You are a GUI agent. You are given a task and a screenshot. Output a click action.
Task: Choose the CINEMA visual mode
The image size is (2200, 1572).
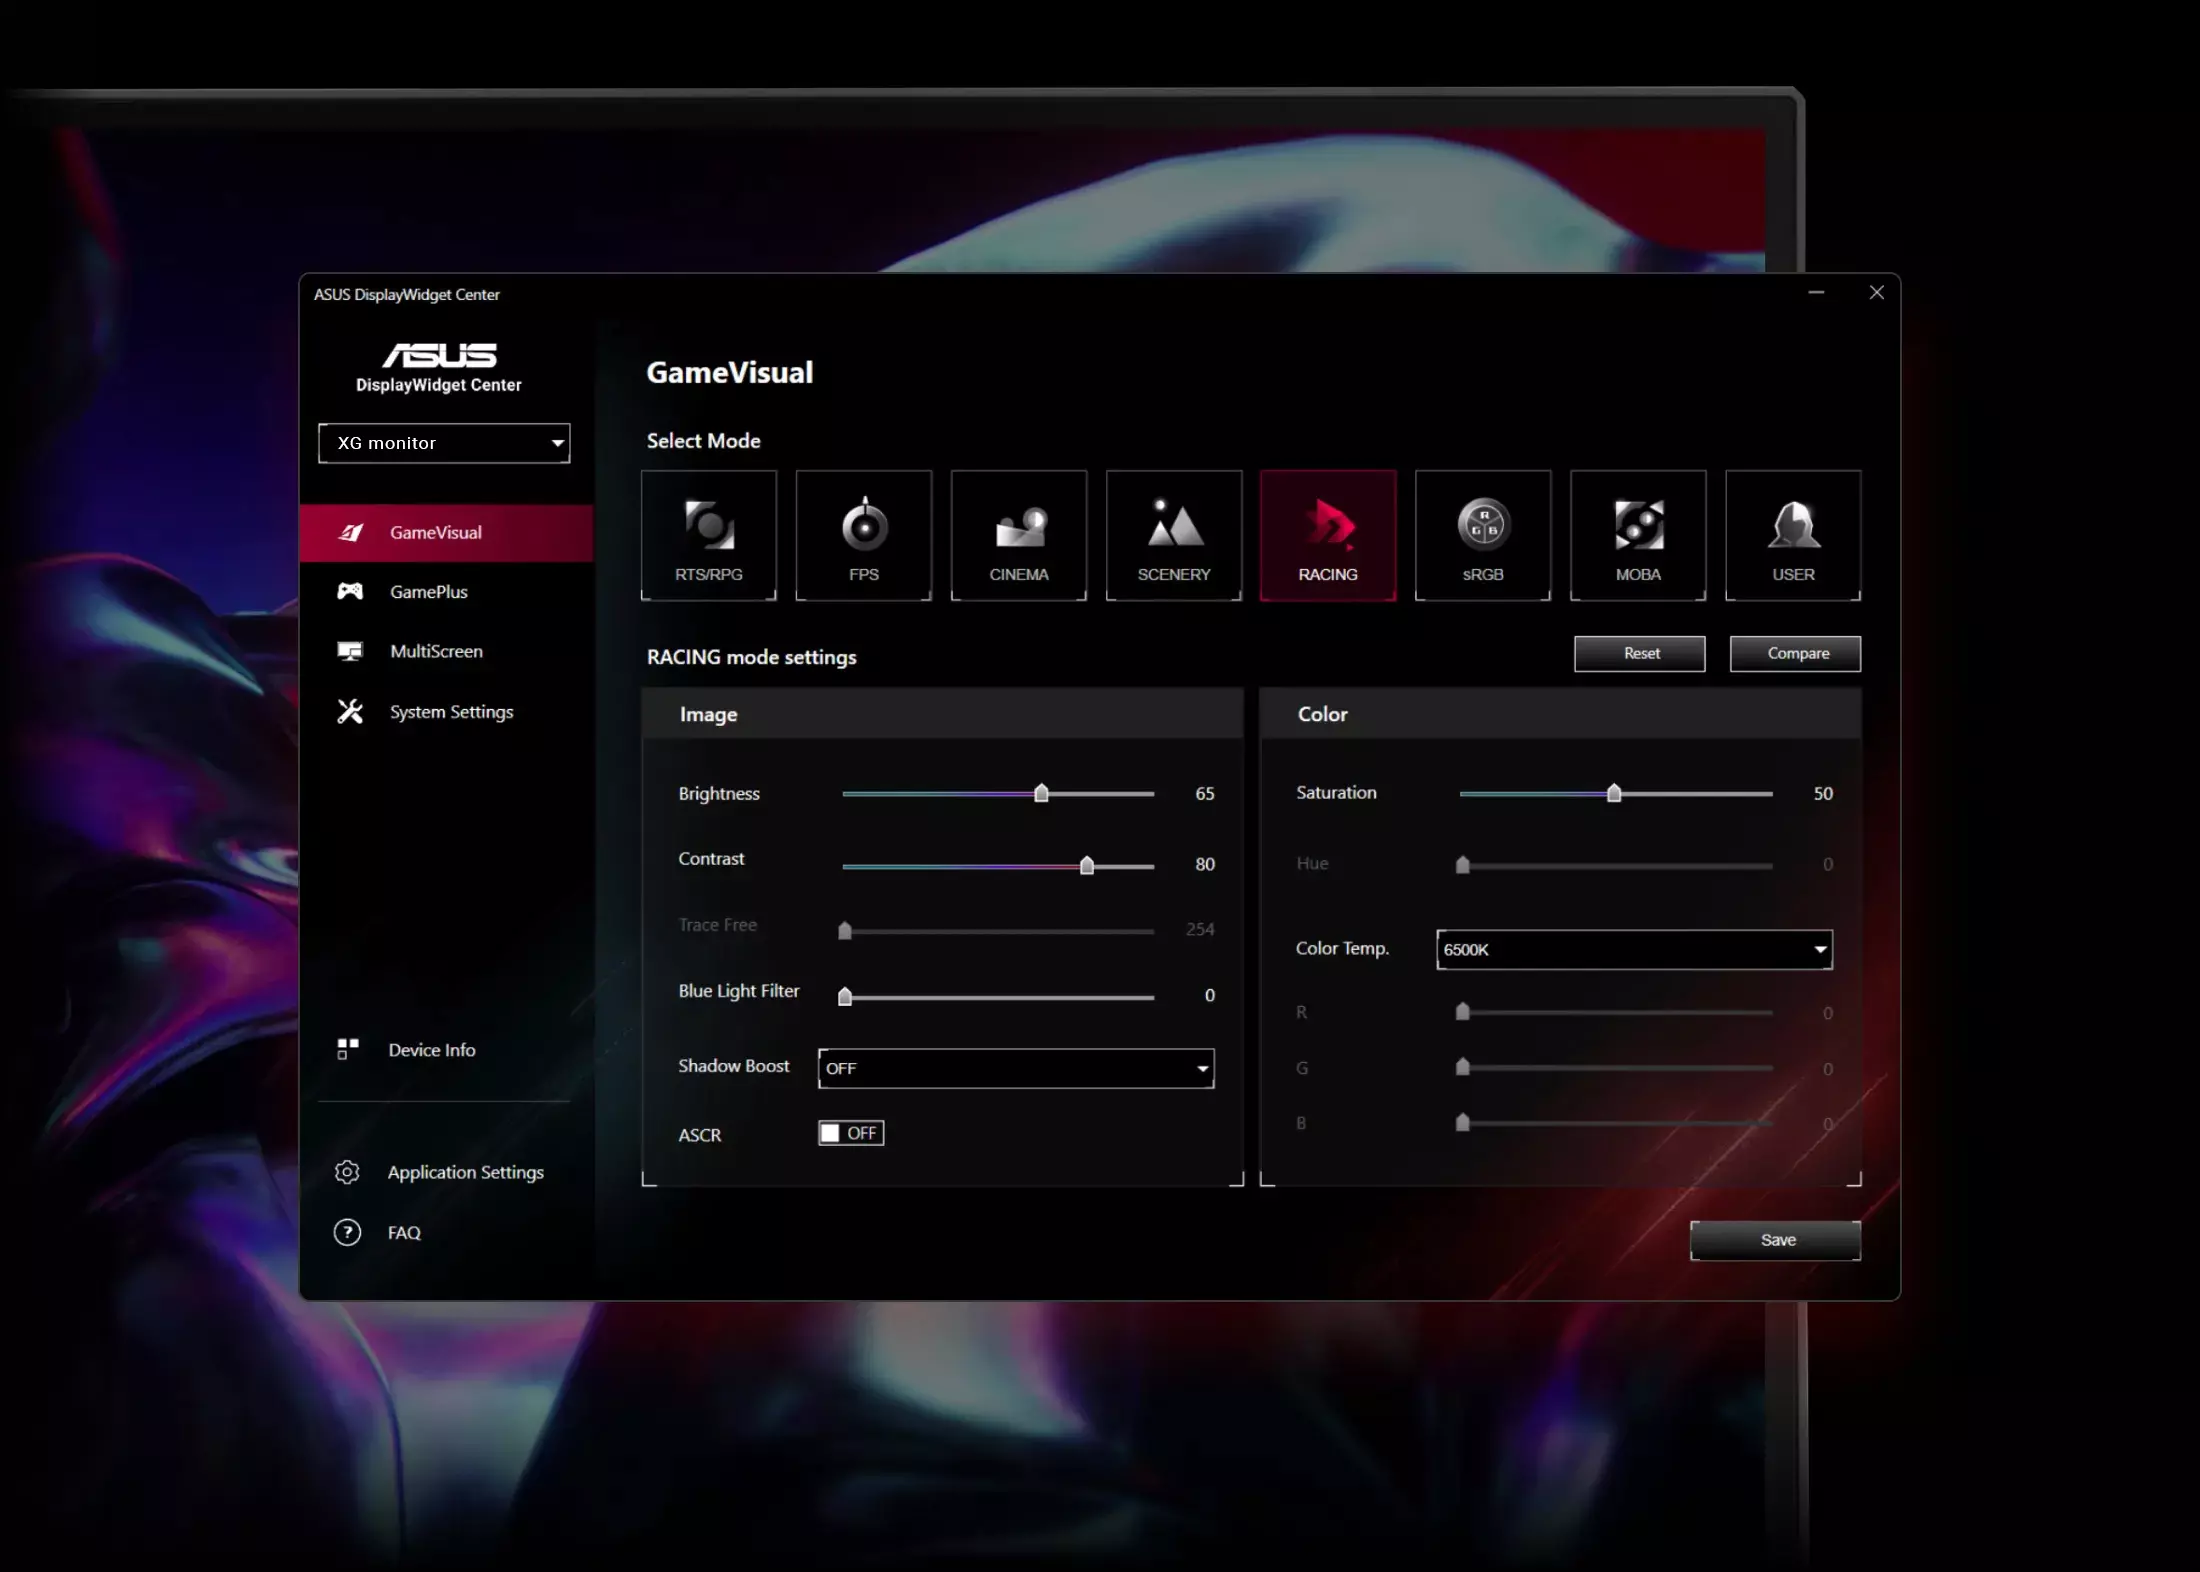pyautogui.click(x=1018, y=535)
